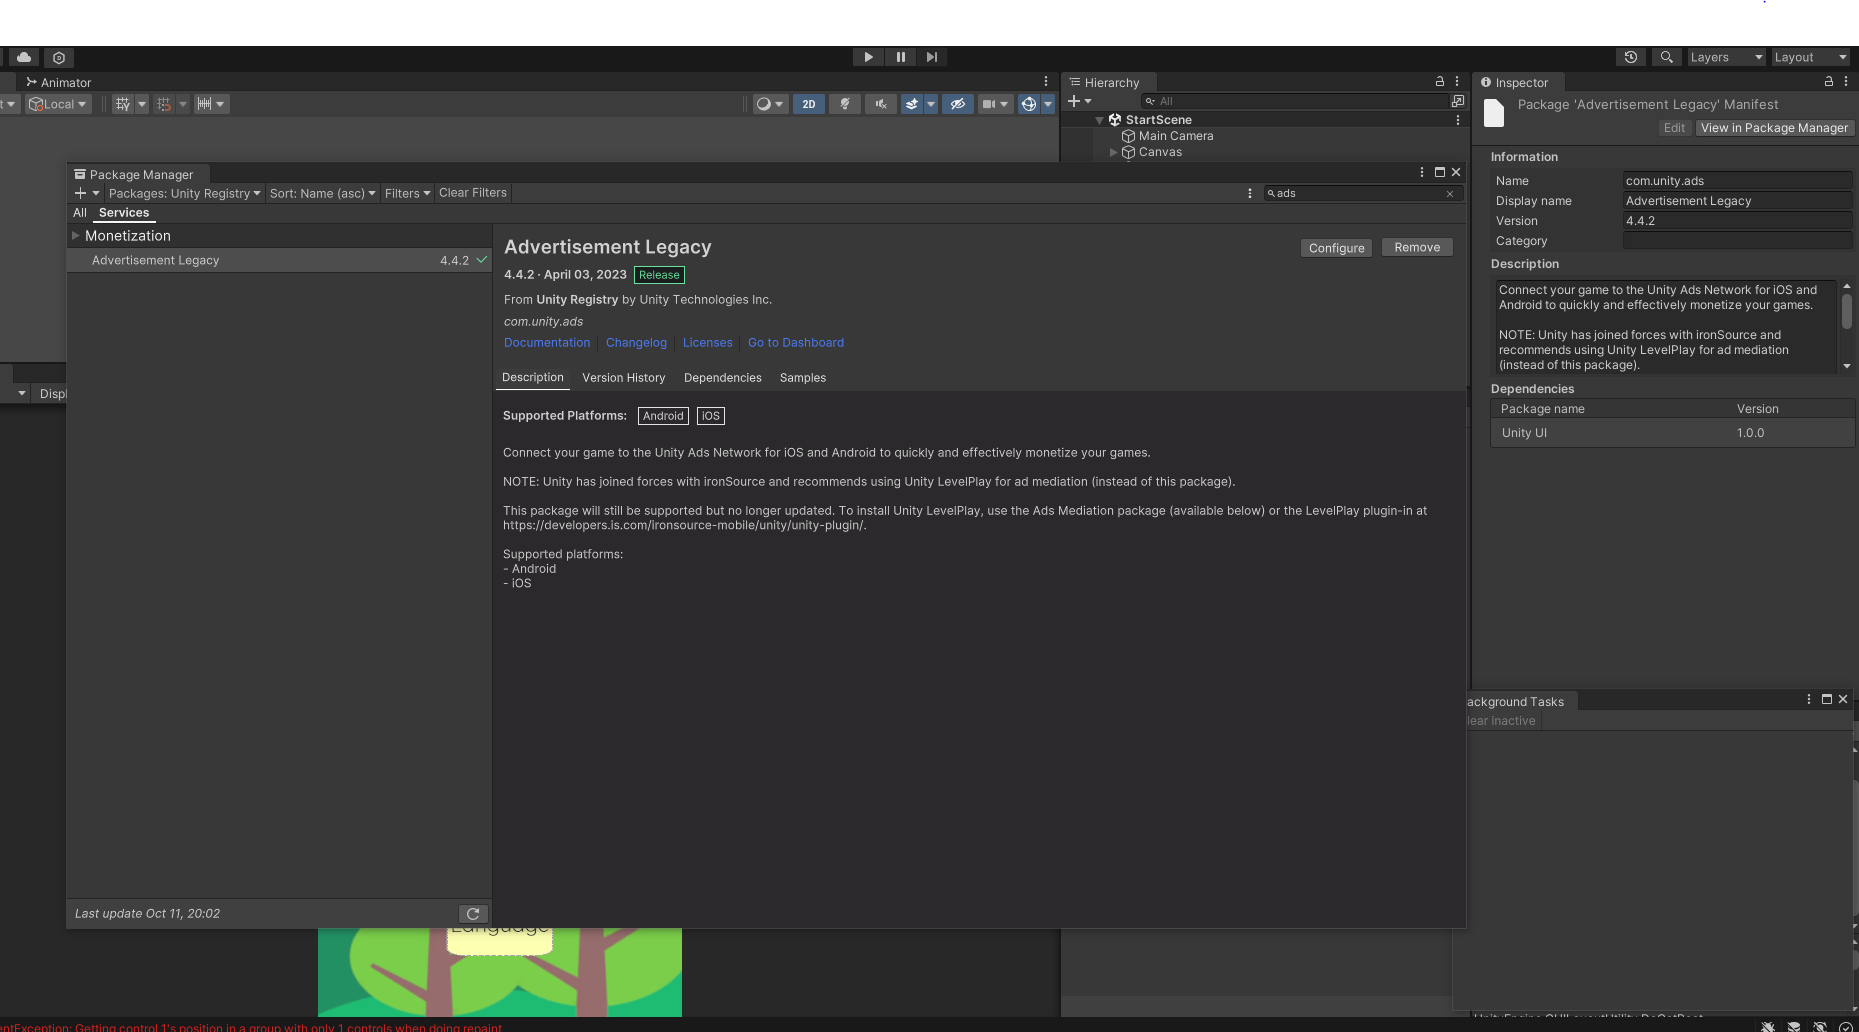This screenshot has height=1032, width=1859.
Task: Open the scene draw mode sphere dropdown
Action: click(769, 104)
